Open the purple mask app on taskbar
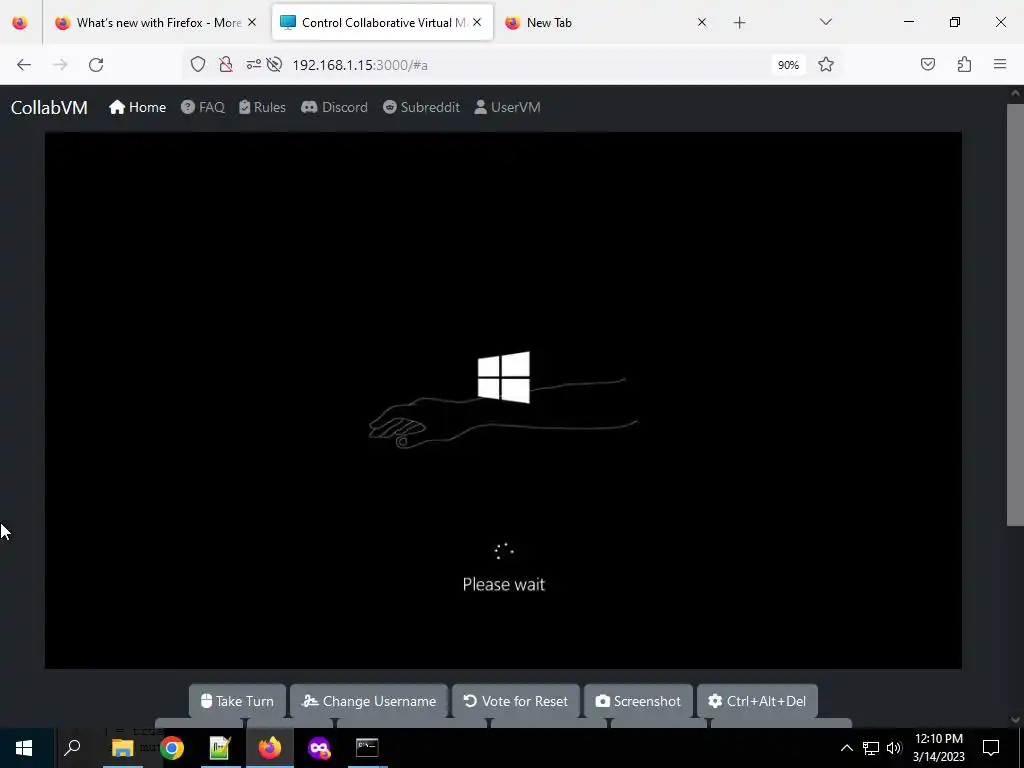 point(319,748)
